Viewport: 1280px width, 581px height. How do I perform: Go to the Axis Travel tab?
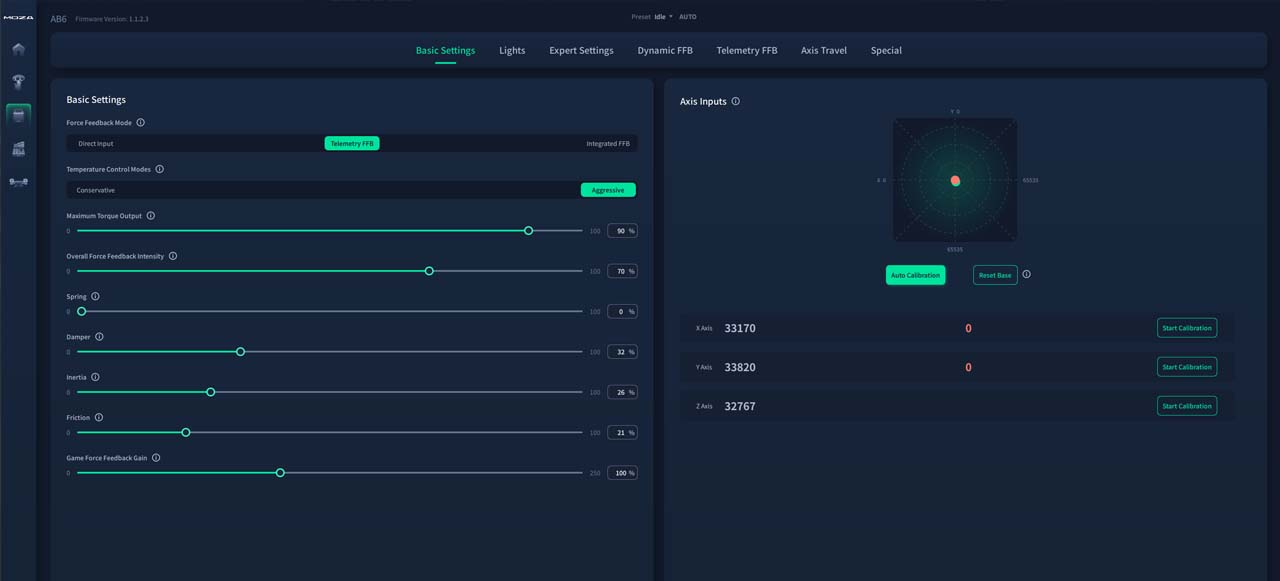click(x=823, y=51)
